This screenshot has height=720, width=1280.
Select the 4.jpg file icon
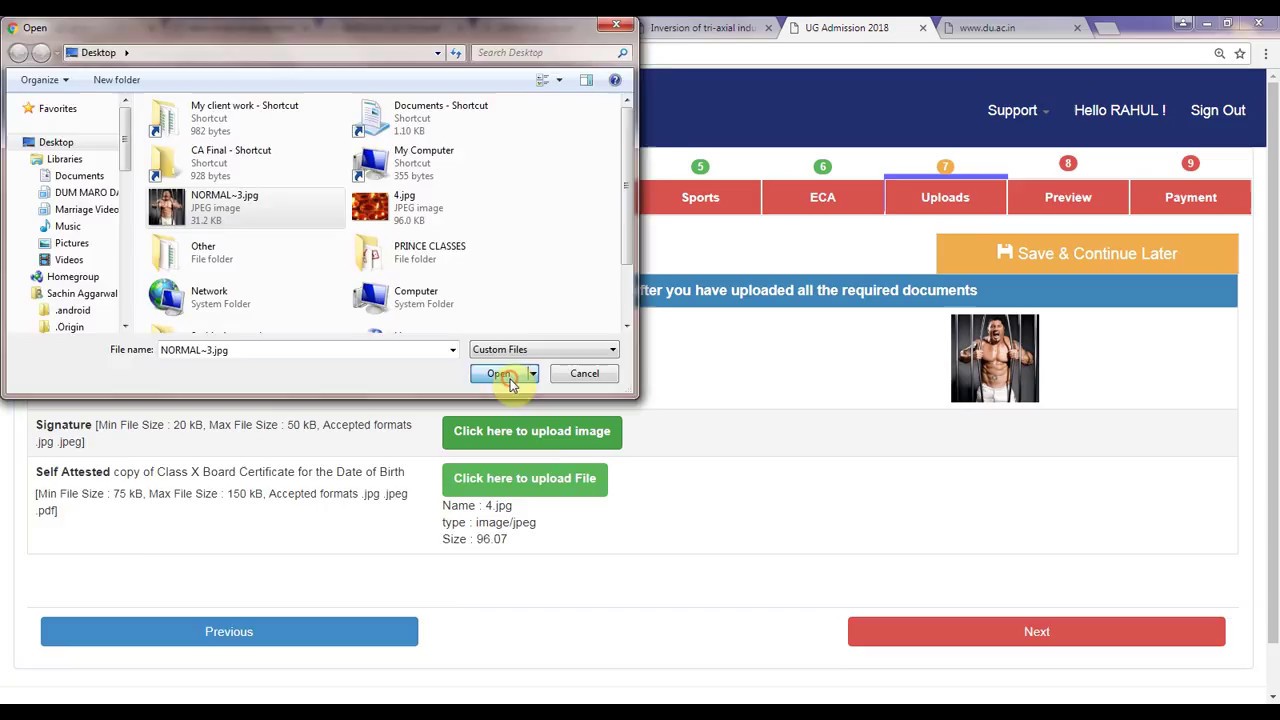[x=369, y=207]
